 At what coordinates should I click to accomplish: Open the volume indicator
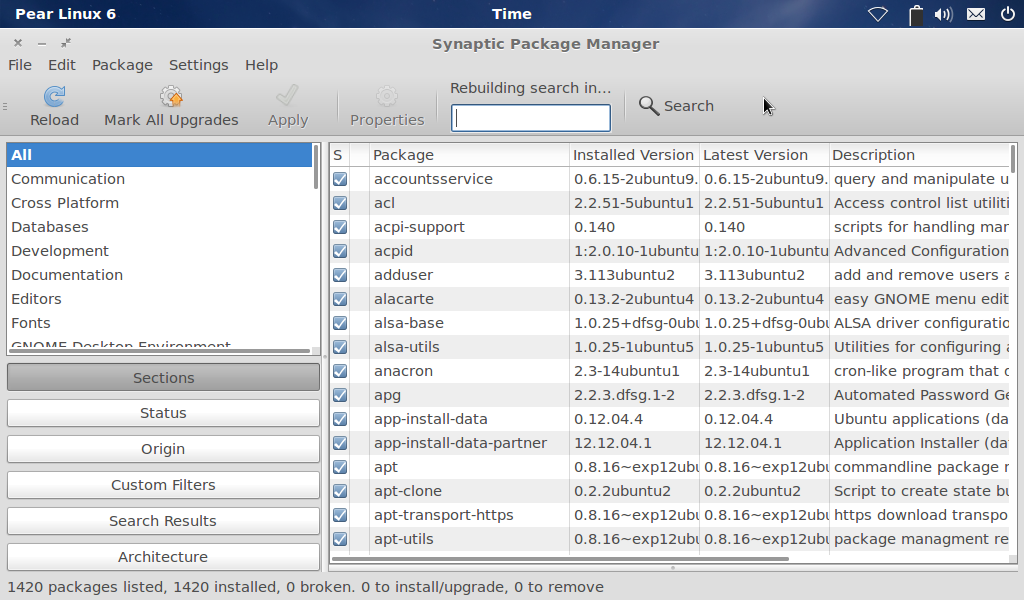[944, 14]
